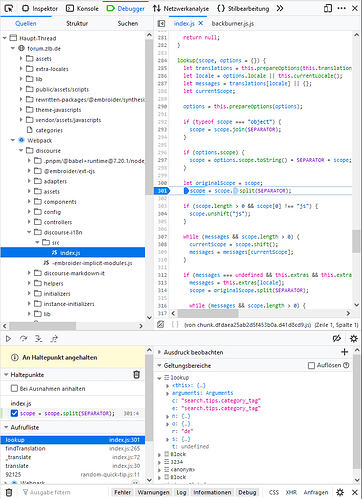362x499 pixels.
Task: Expand the extra-locales folder
Action: tap(21, 69)
